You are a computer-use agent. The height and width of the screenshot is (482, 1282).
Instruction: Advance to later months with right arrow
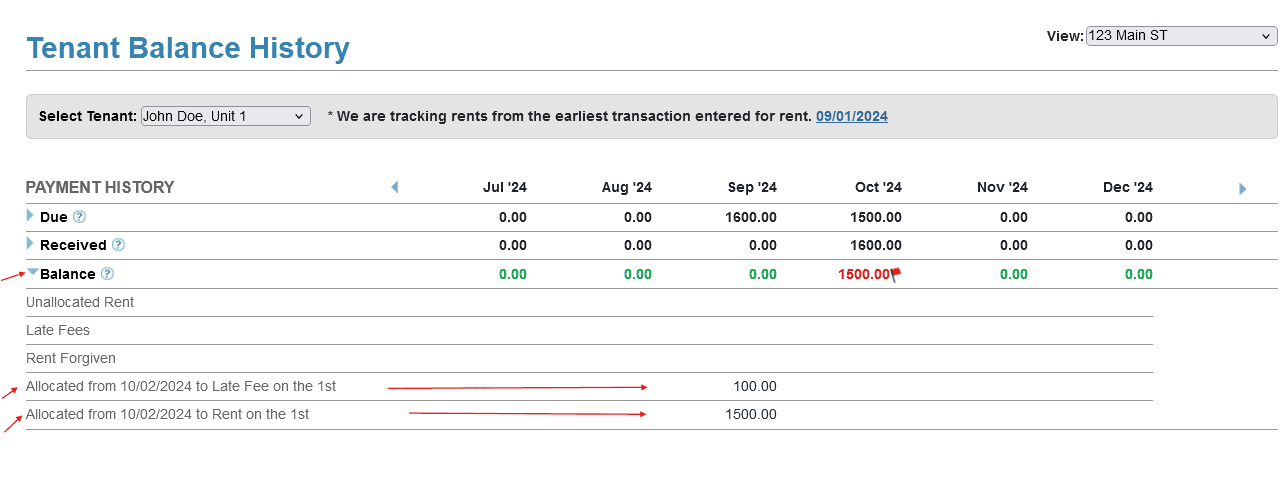(x=1243, y=188)
